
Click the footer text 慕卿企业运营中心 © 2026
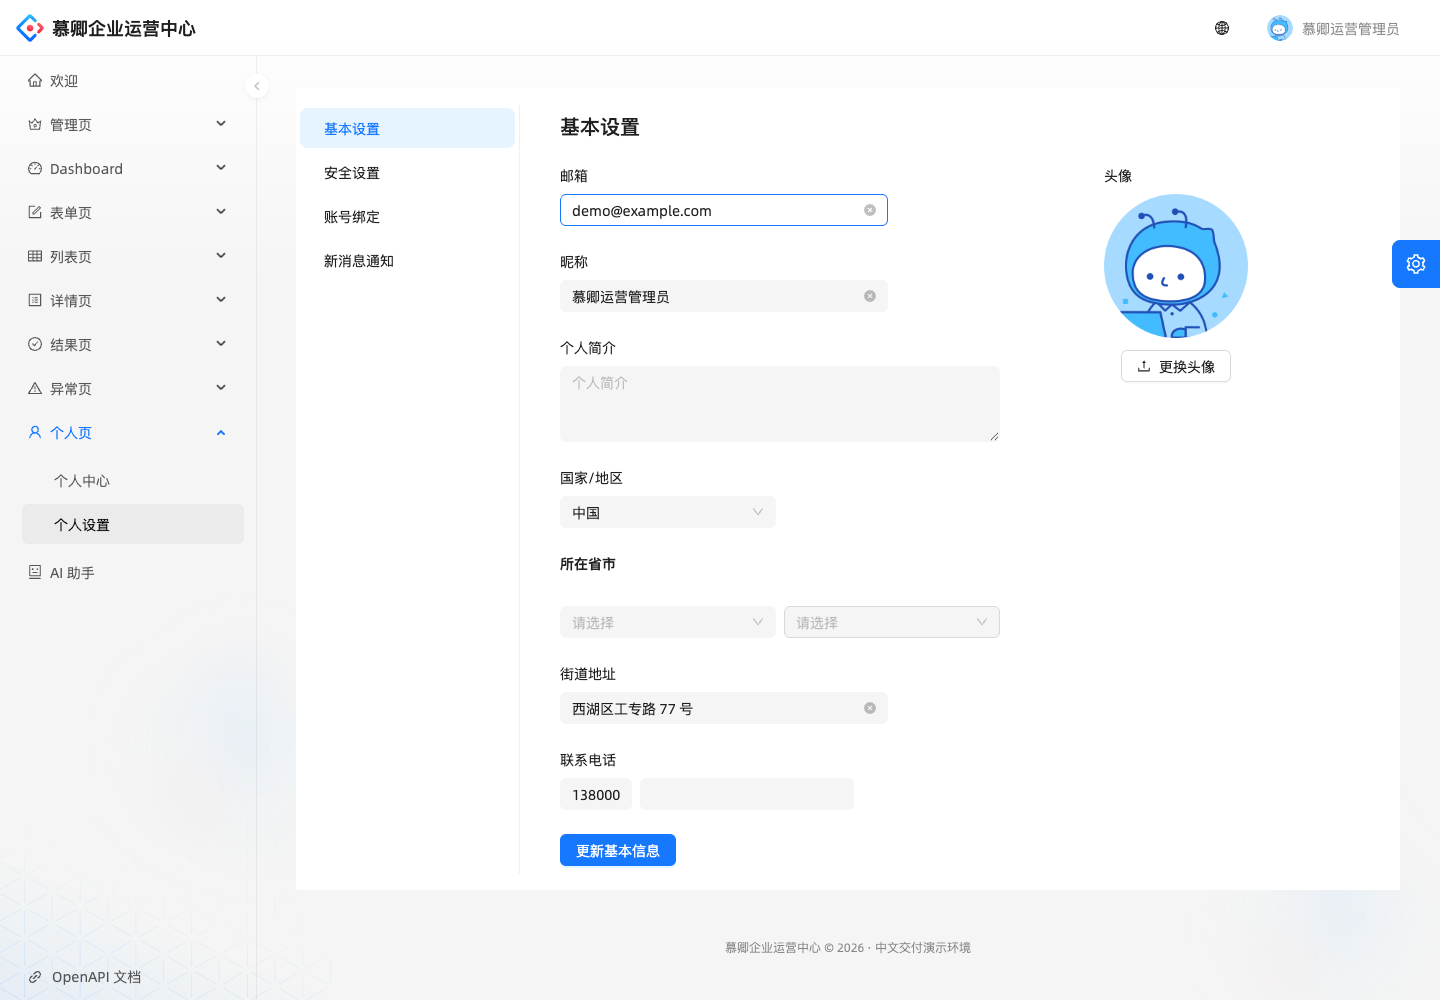pos(794,947)
